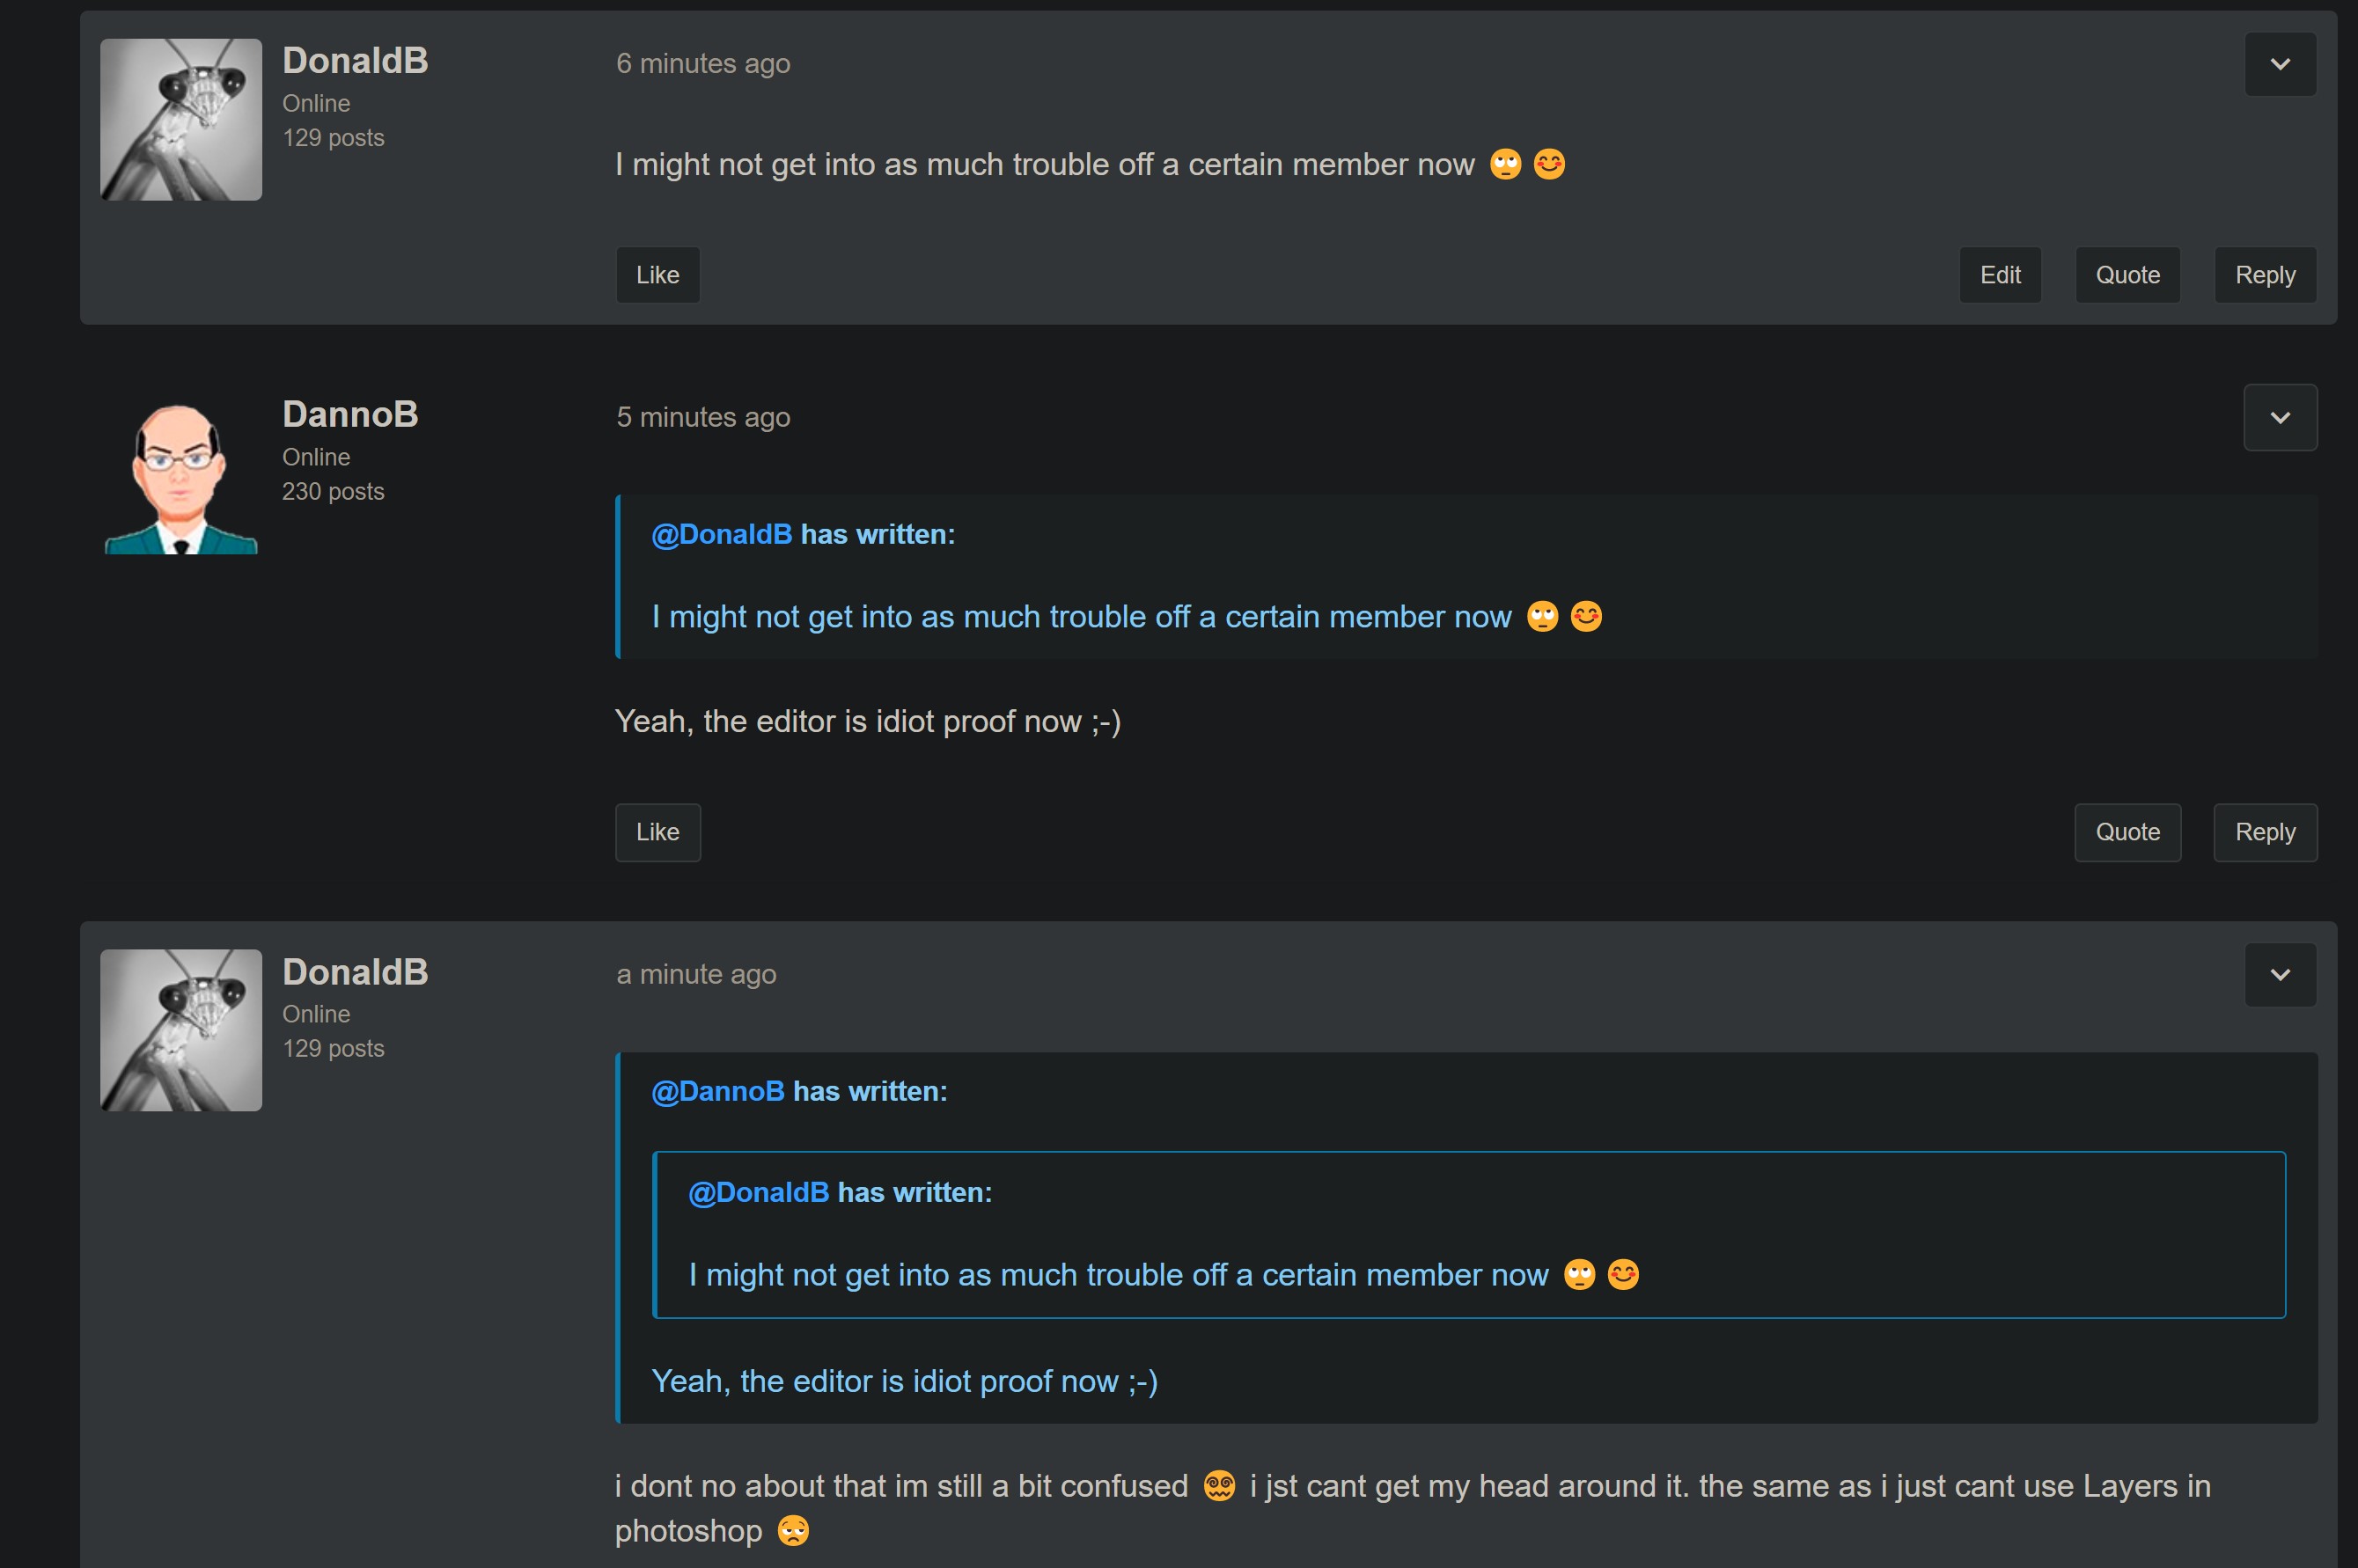Expand the chevron menu on DannoB's post

point(2279,418)
